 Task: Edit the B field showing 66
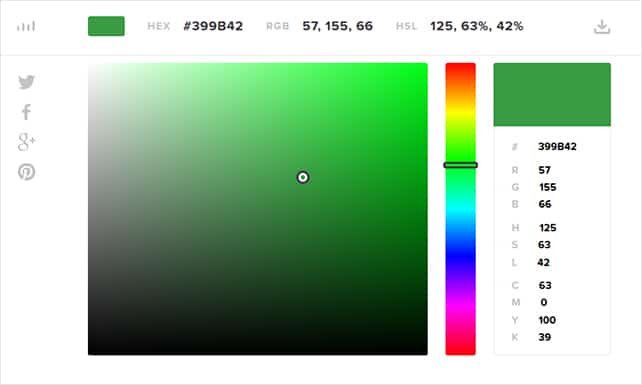click(545, 204)
